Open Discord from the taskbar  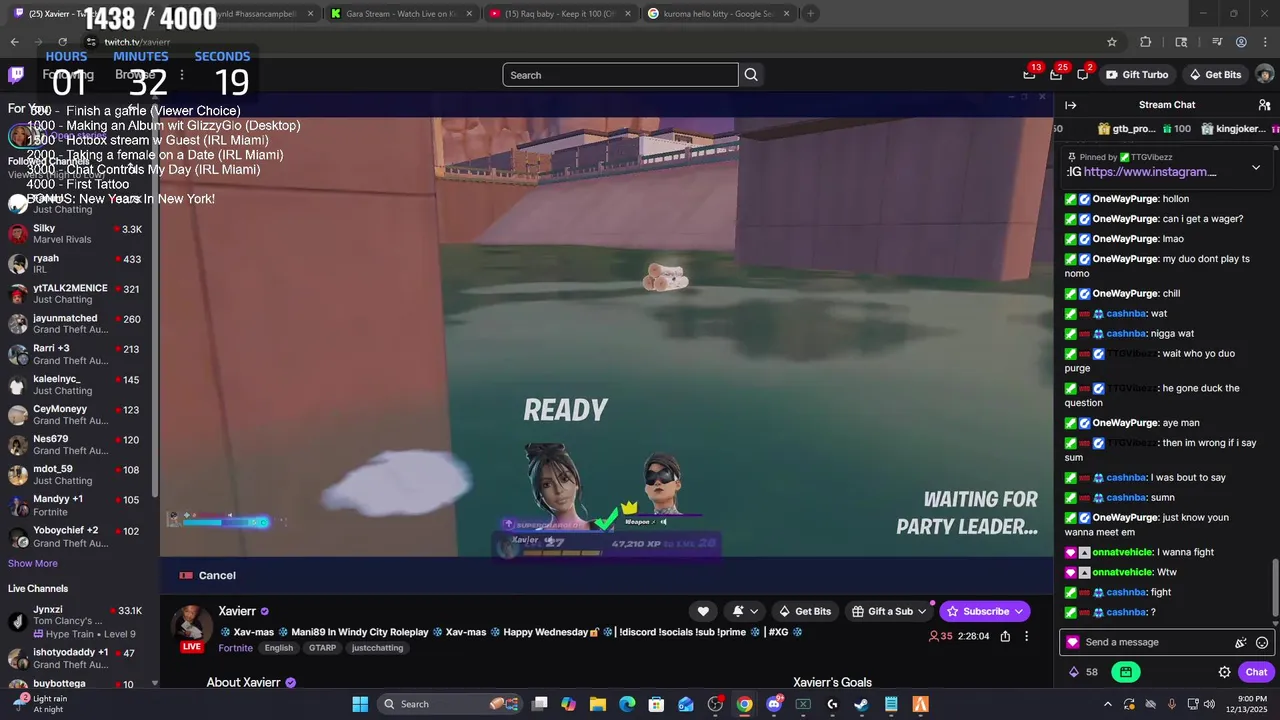coord(774,704)
